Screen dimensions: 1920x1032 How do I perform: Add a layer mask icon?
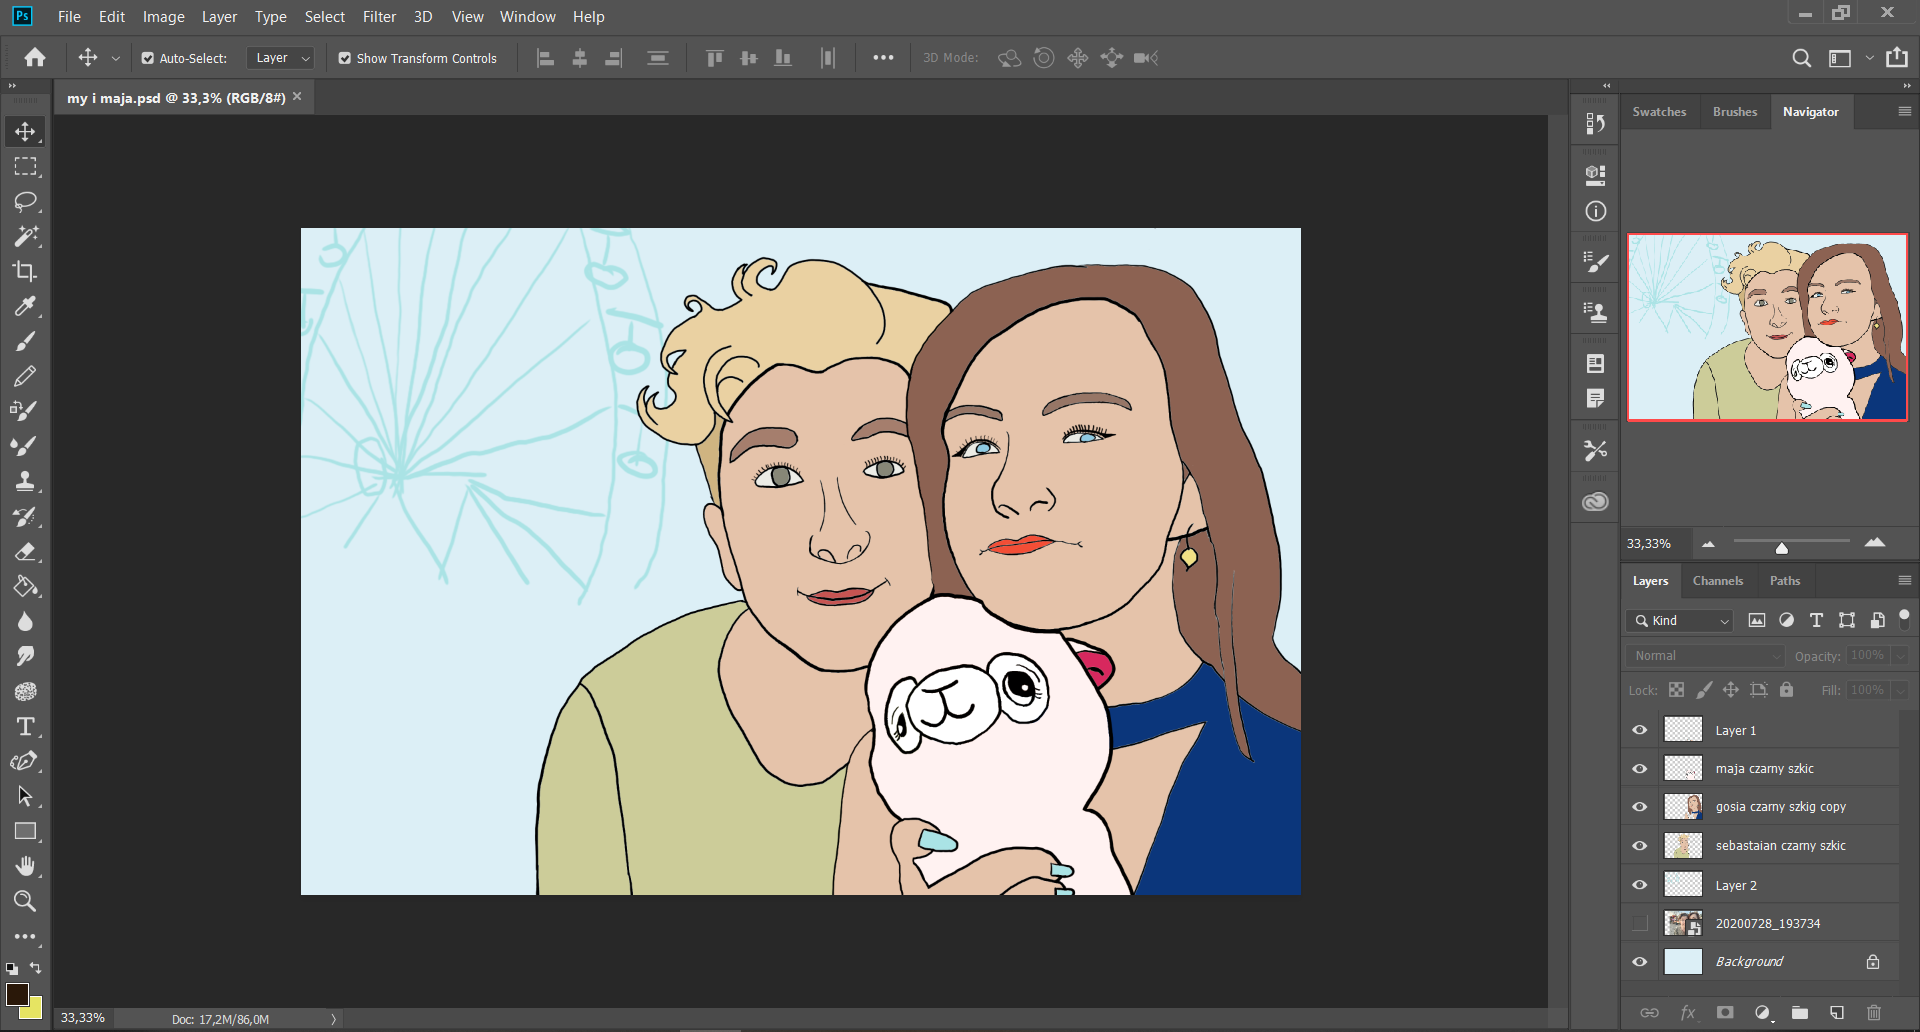[x=1725, y=1013]
